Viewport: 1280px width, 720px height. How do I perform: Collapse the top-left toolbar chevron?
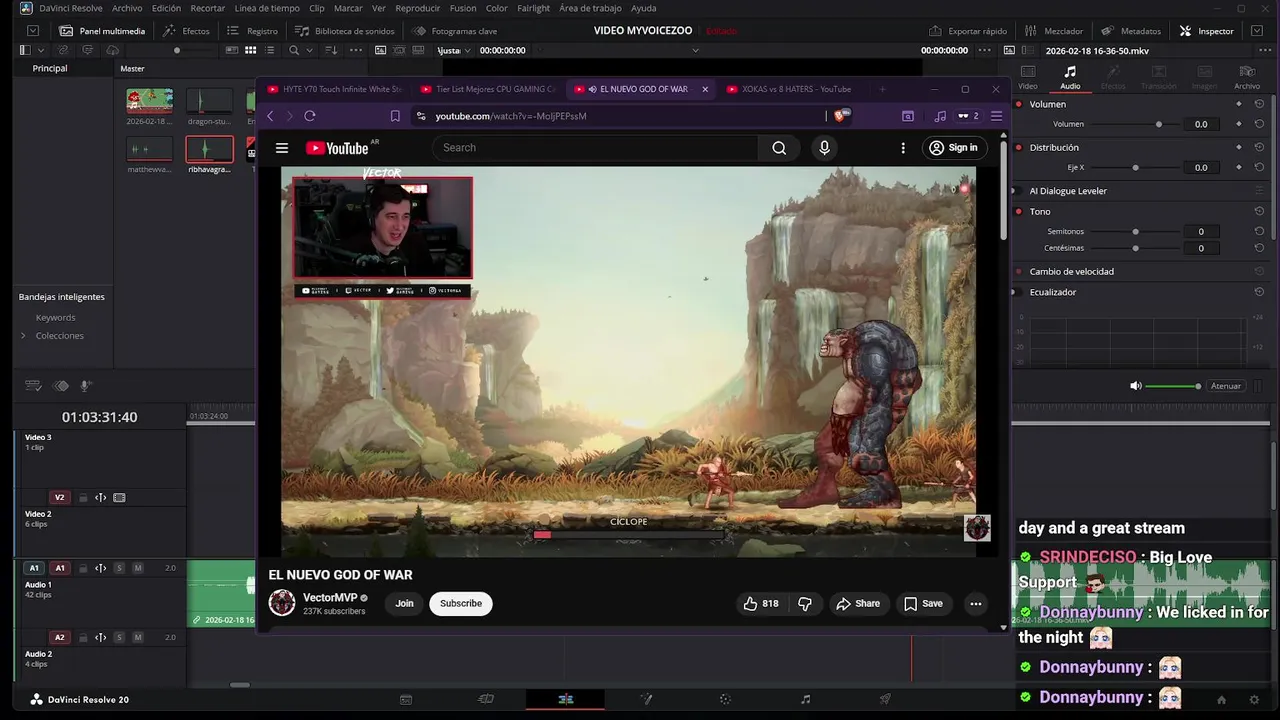click(x=33, y=31)
